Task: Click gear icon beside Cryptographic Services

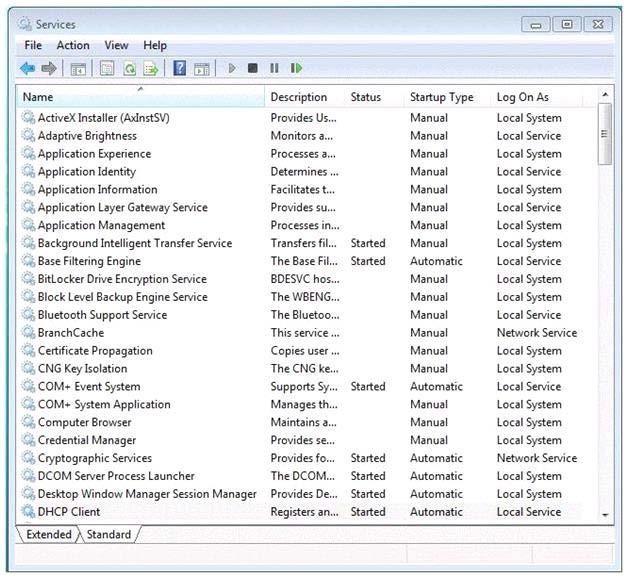Action: [28, 457]
